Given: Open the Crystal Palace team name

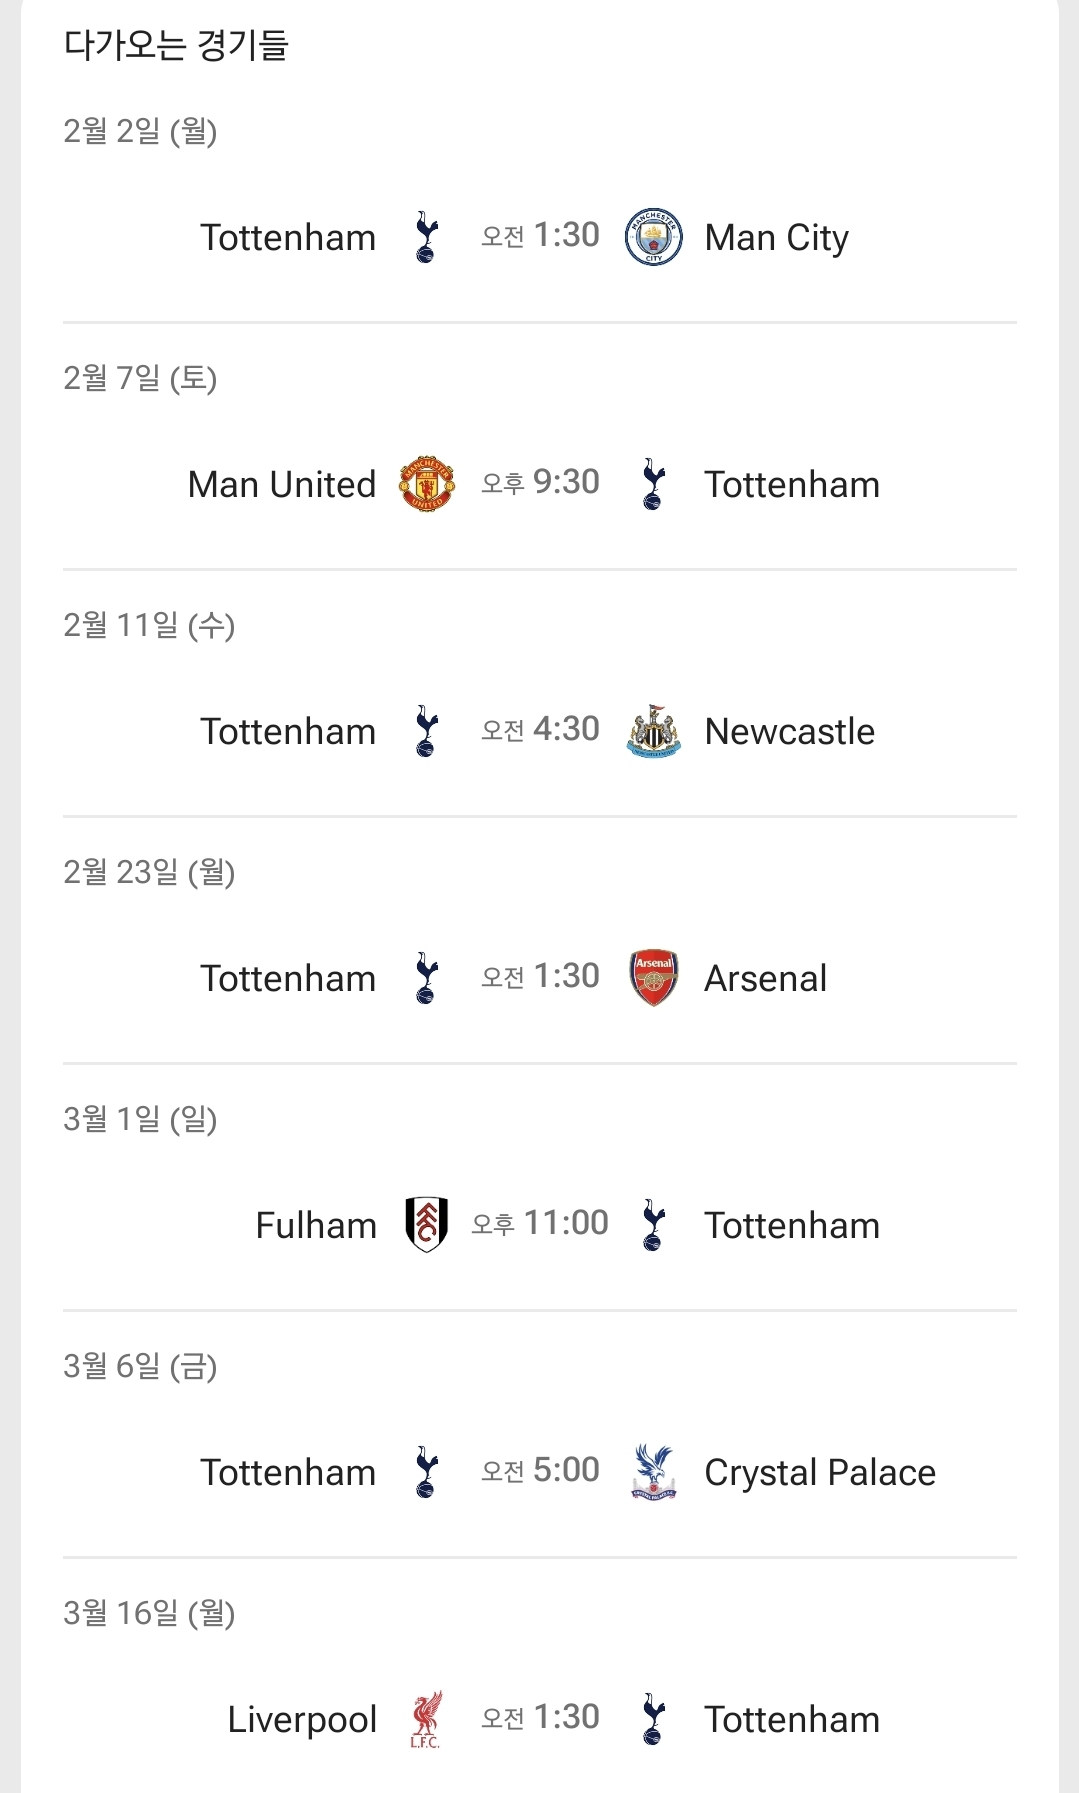Looking at the screenshot, I should pos(819,1473).
